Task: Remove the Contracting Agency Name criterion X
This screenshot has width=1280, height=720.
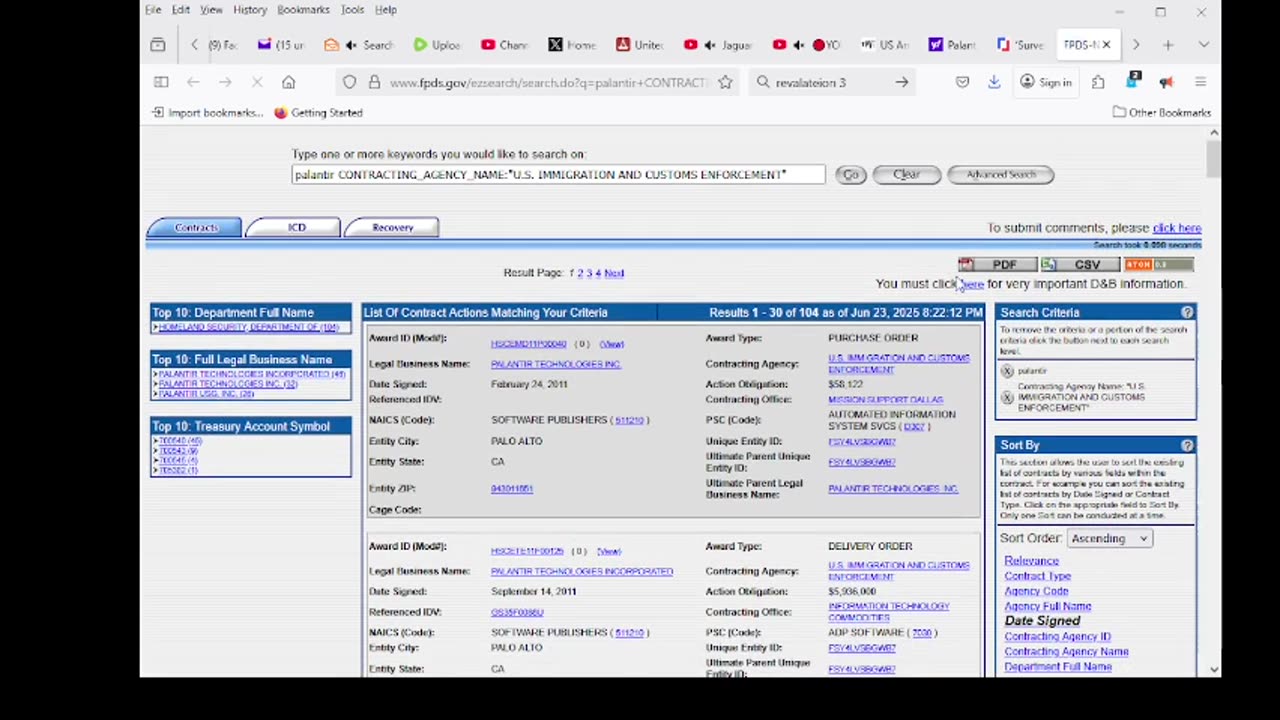Action: (x=1007, y=397)
